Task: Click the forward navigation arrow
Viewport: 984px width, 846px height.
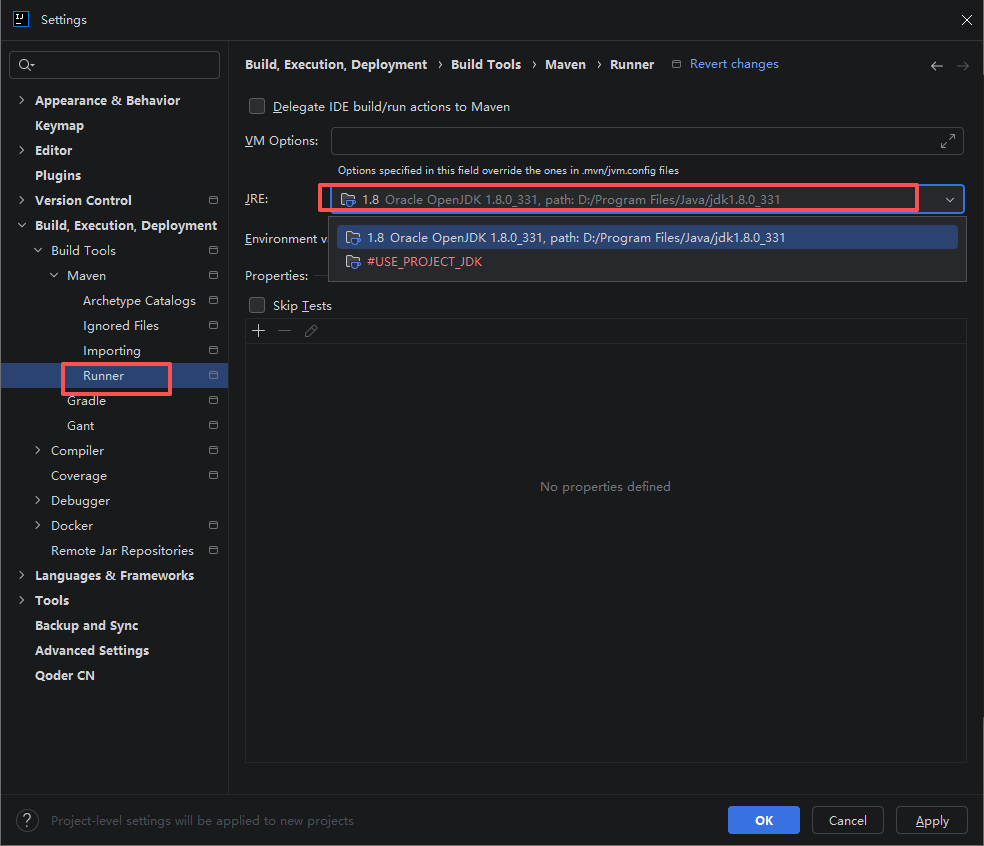Action: (x=963, y=66)
